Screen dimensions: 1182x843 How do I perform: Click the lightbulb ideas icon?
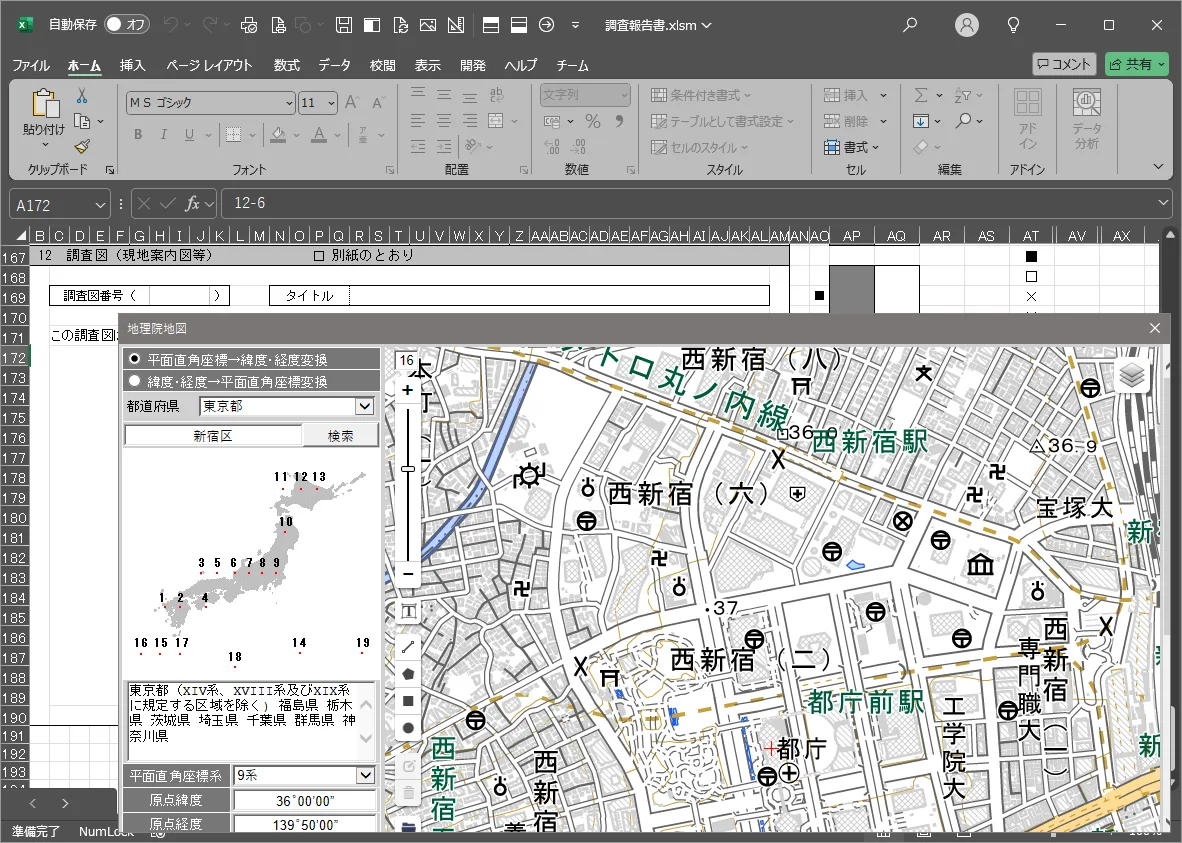tap(1013, 25)
